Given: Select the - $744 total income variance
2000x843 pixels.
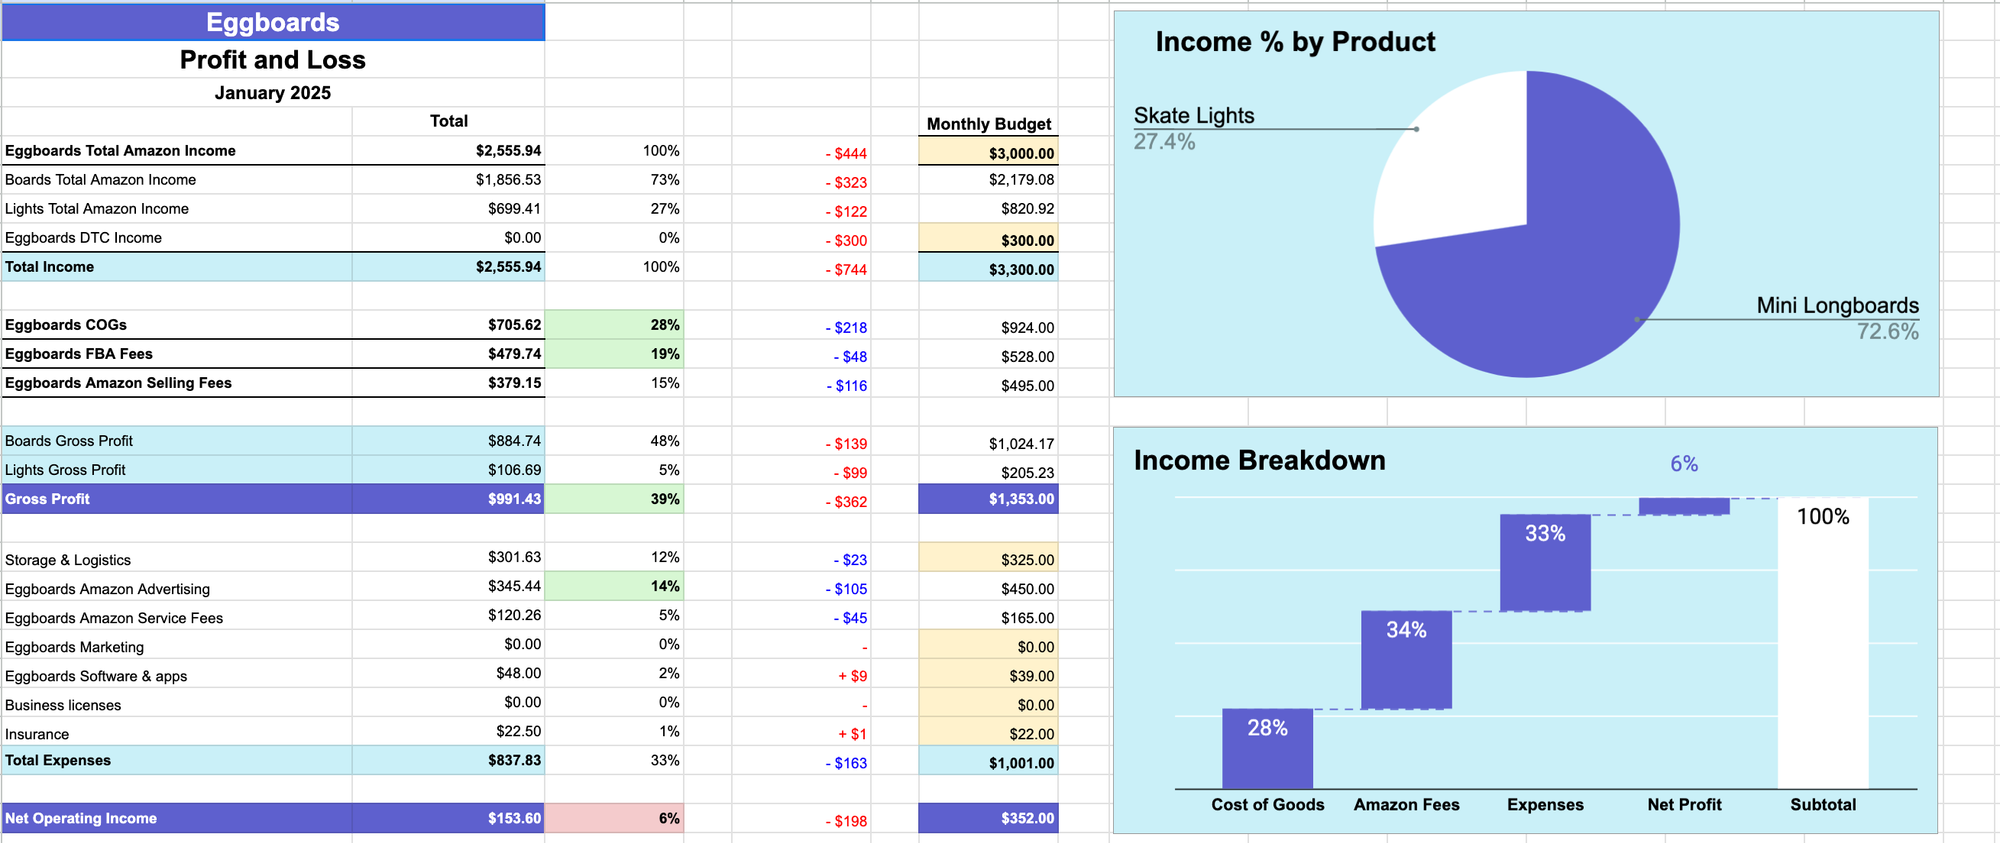Looking at the screenshot, I should coord(846,269).
